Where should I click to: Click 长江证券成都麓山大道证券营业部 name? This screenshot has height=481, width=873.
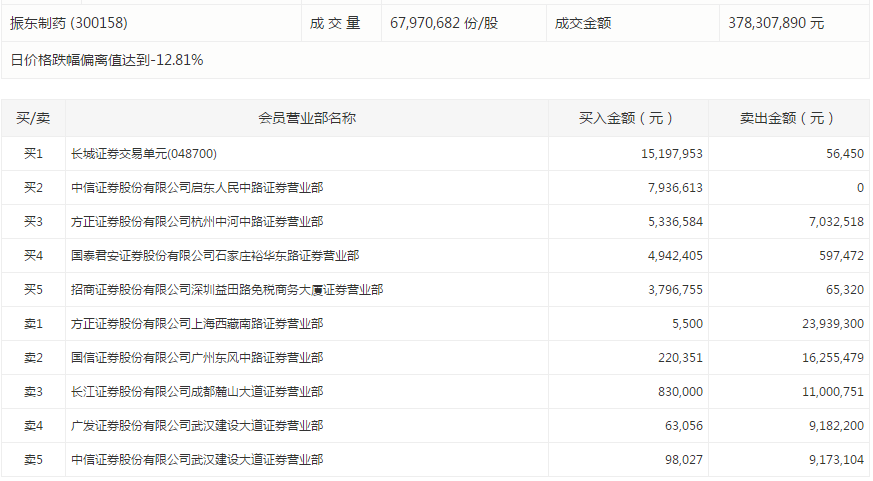click(197, 391)
